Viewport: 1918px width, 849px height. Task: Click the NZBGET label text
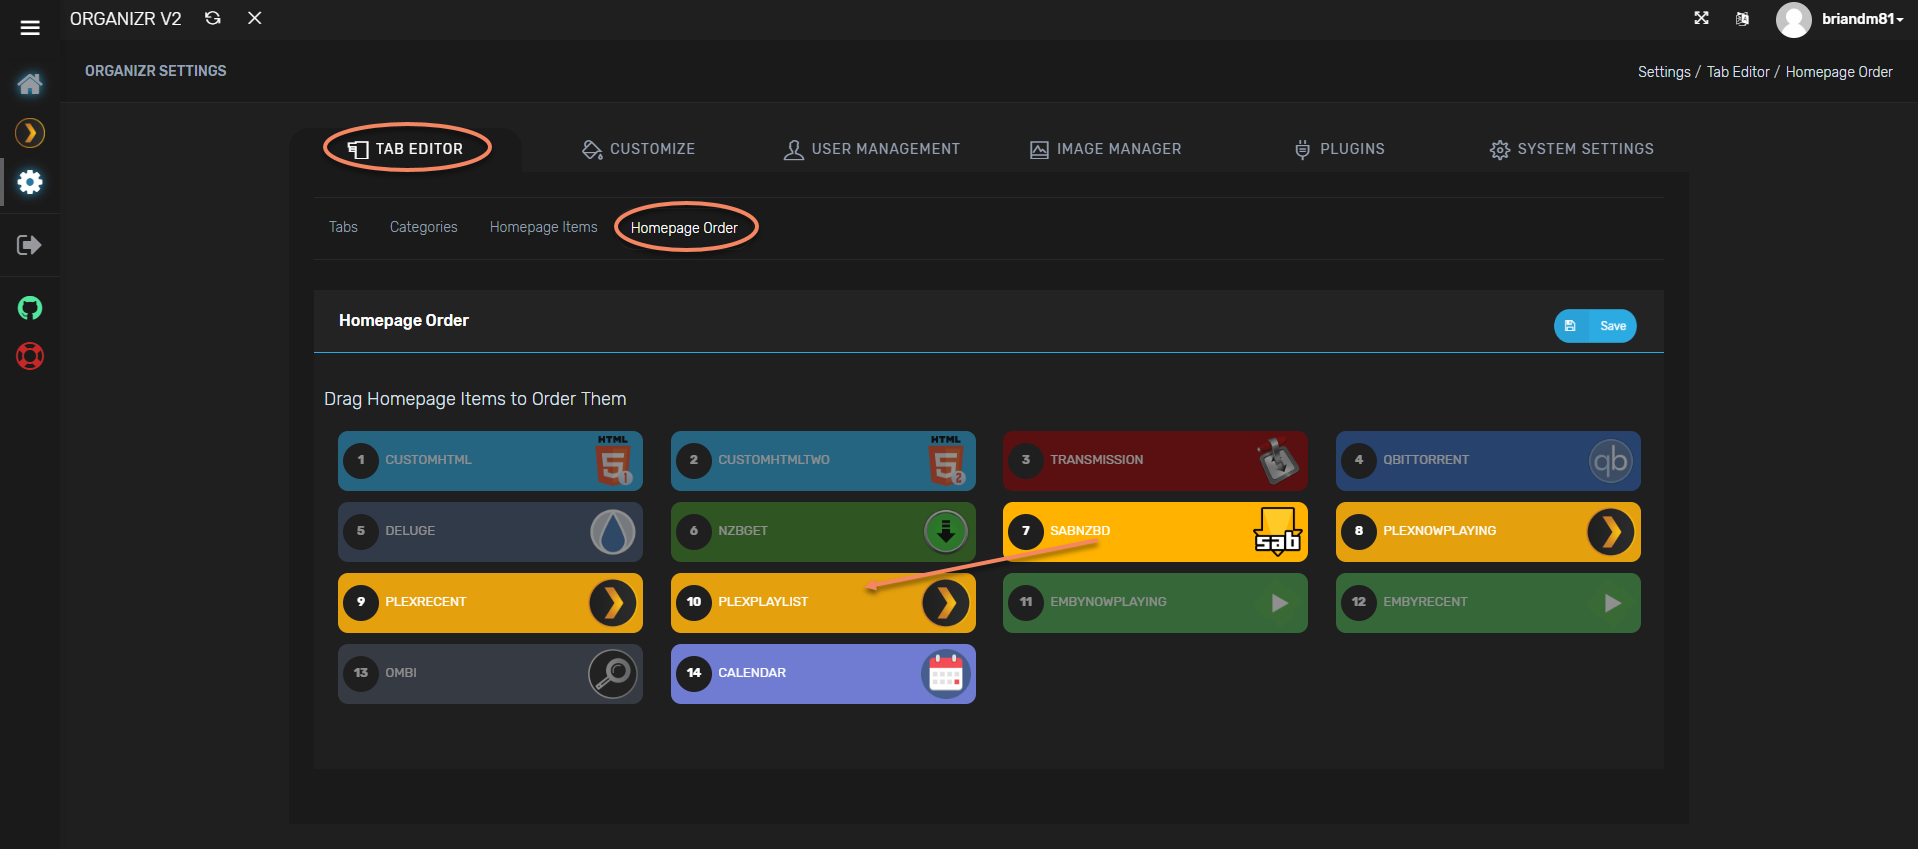click(x=743, y=531)
